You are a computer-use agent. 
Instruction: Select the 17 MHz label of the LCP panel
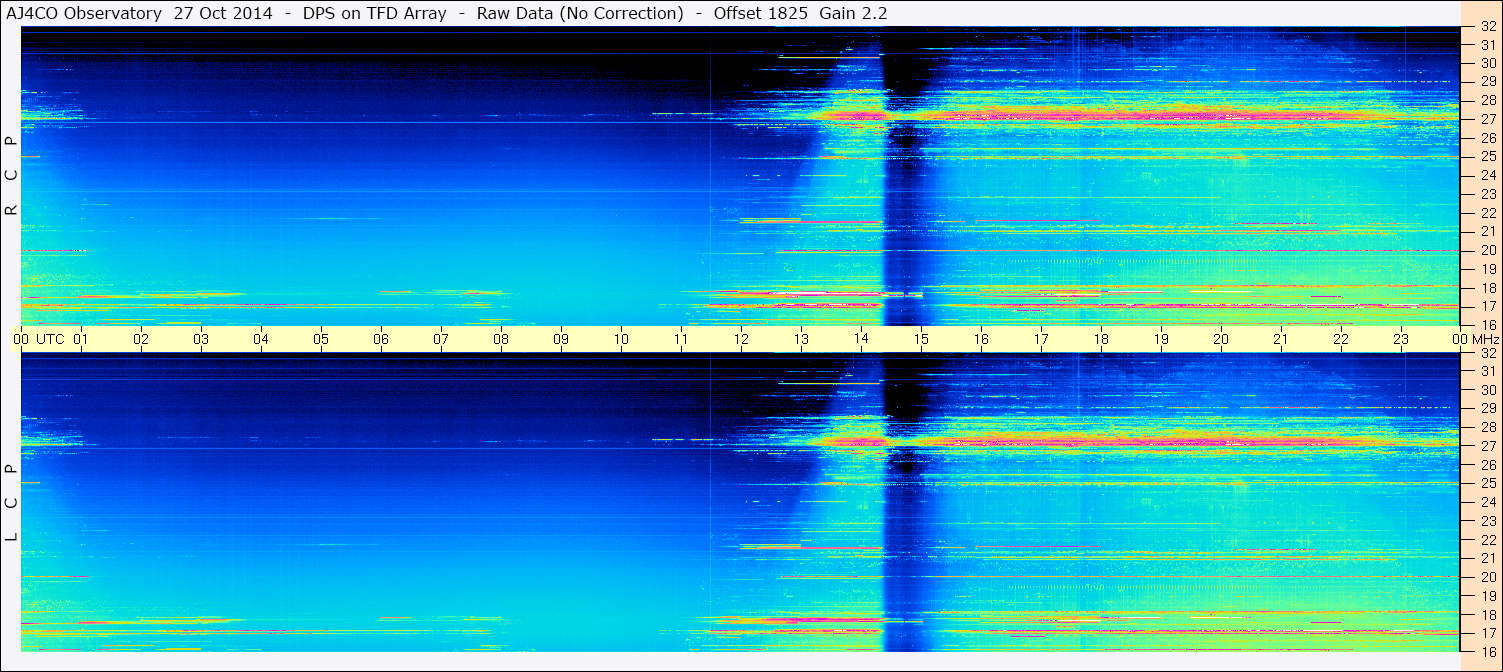tap(1488, 633)
